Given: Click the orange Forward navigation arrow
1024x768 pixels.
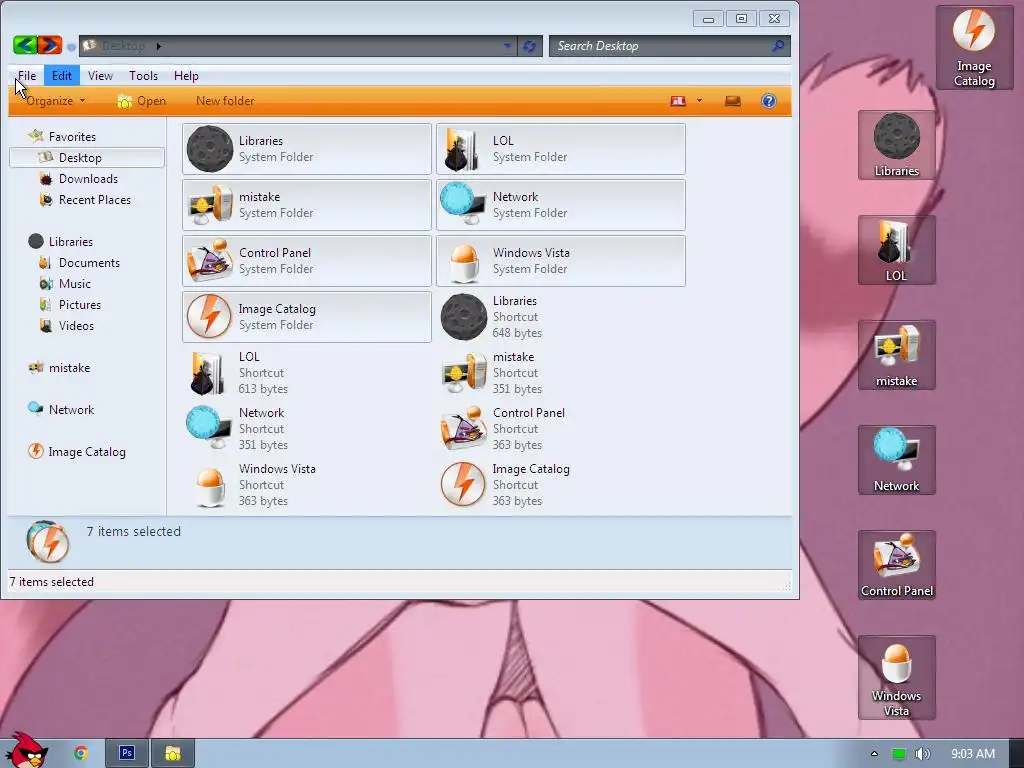Looking at the screenshot, I should [x=50, y=45].
